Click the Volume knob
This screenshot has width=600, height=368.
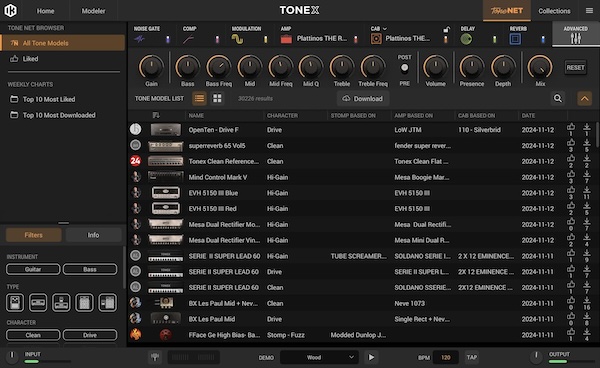coord(435,67)
